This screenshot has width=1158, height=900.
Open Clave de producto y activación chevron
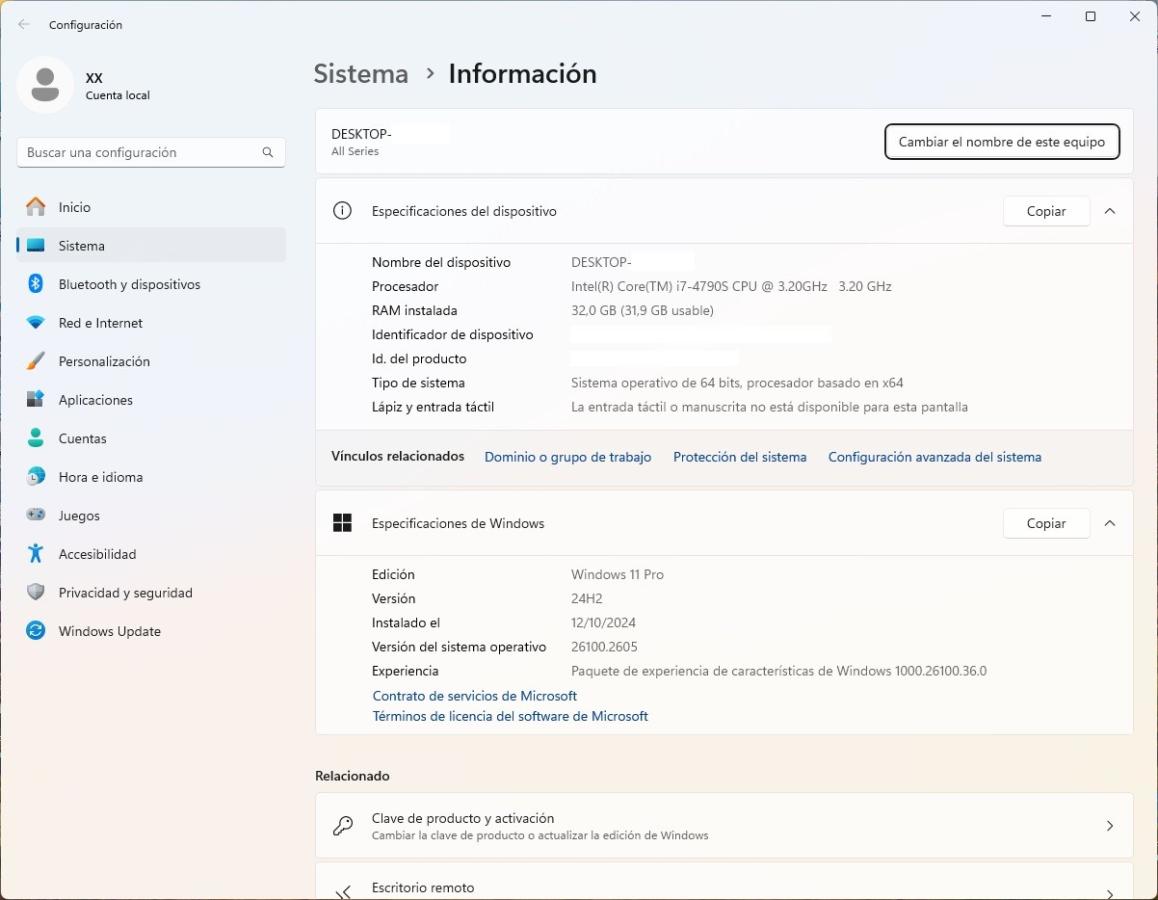1110,826
